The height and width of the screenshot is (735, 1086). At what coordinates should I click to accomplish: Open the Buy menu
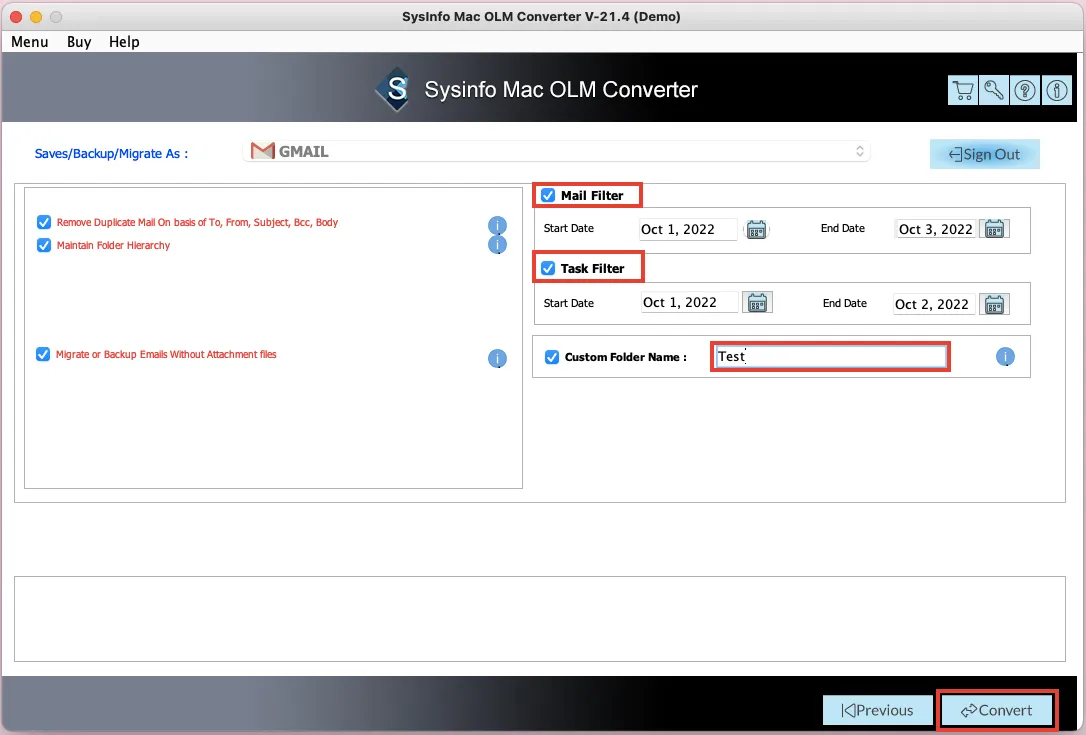[x=79, y=42]
